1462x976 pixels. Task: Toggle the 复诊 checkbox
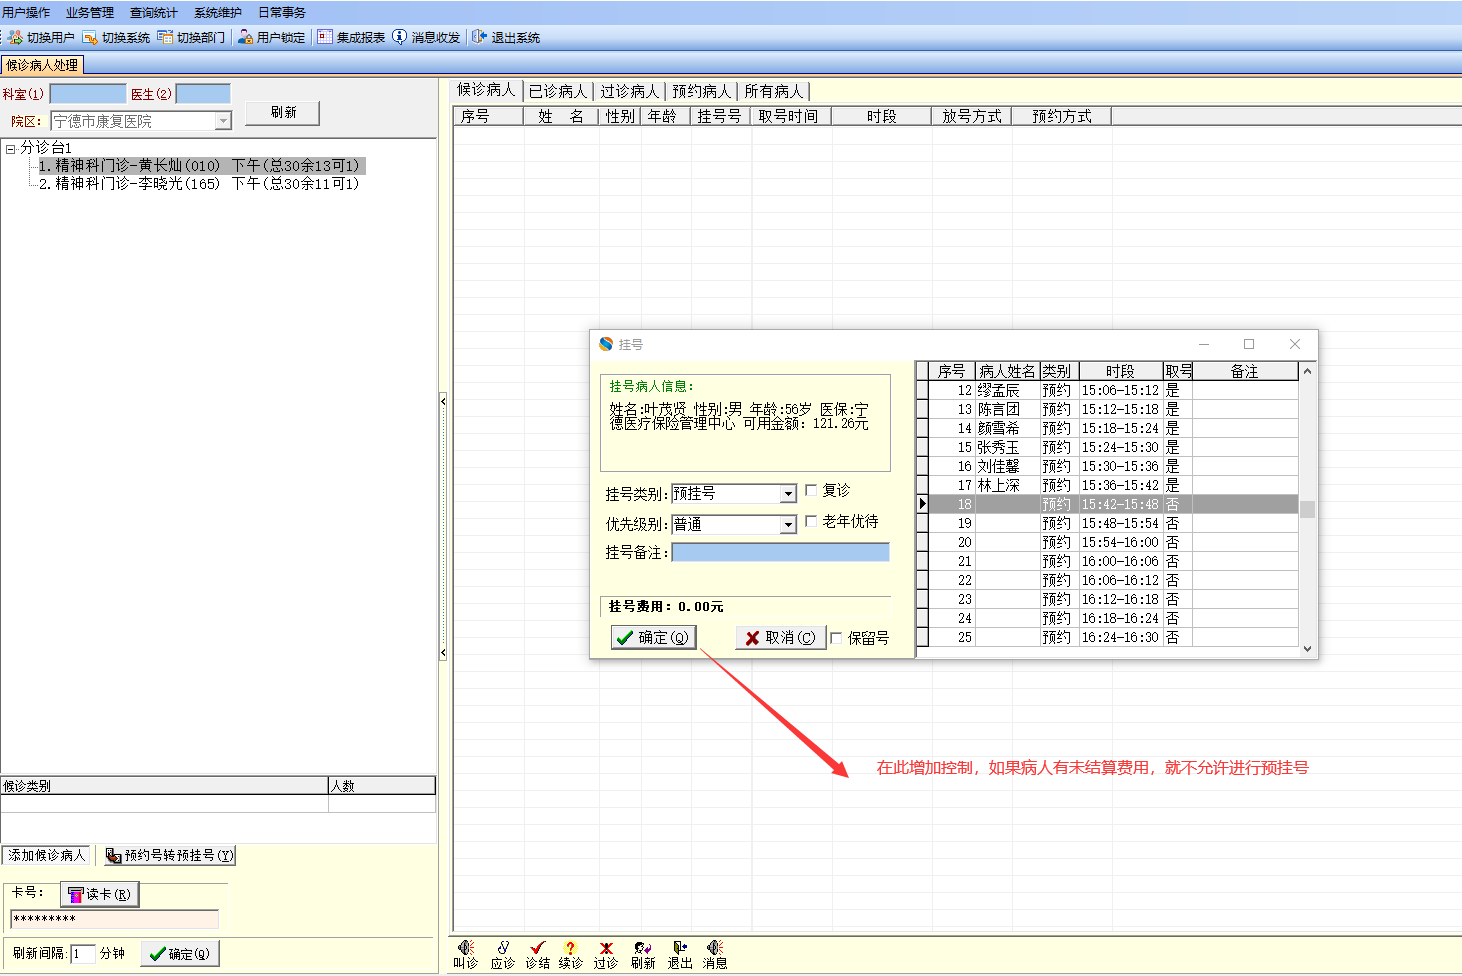click(x=811, y=490)
